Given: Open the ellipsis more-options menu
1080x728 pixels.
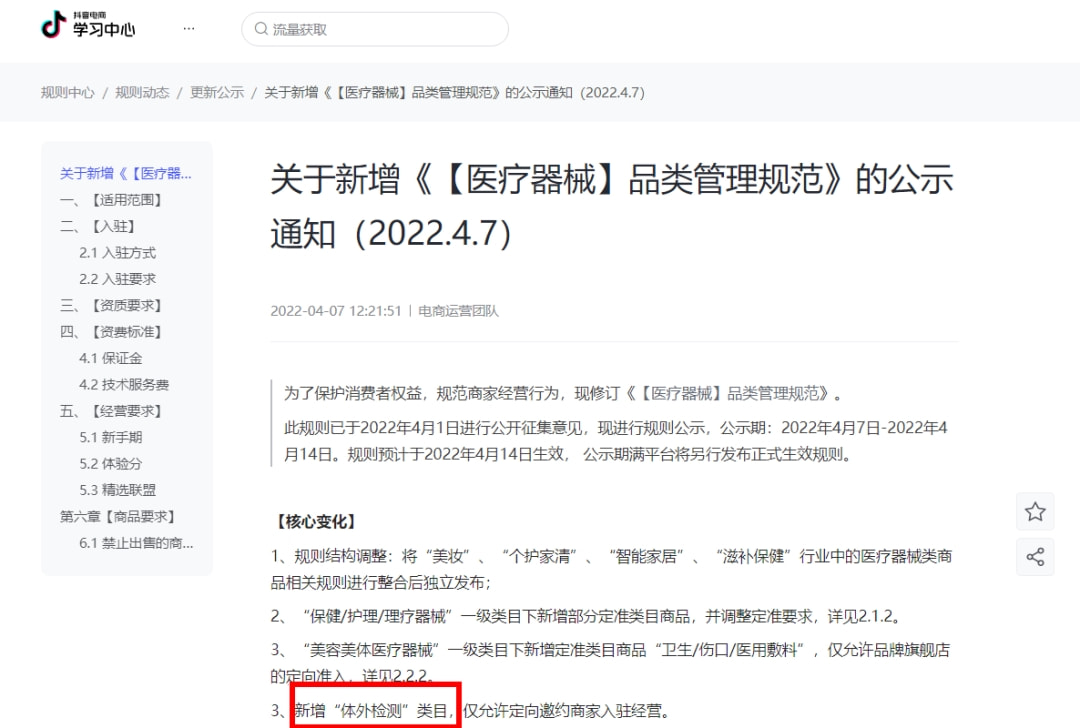Looking at the screenshot, I should coord(189,28).
